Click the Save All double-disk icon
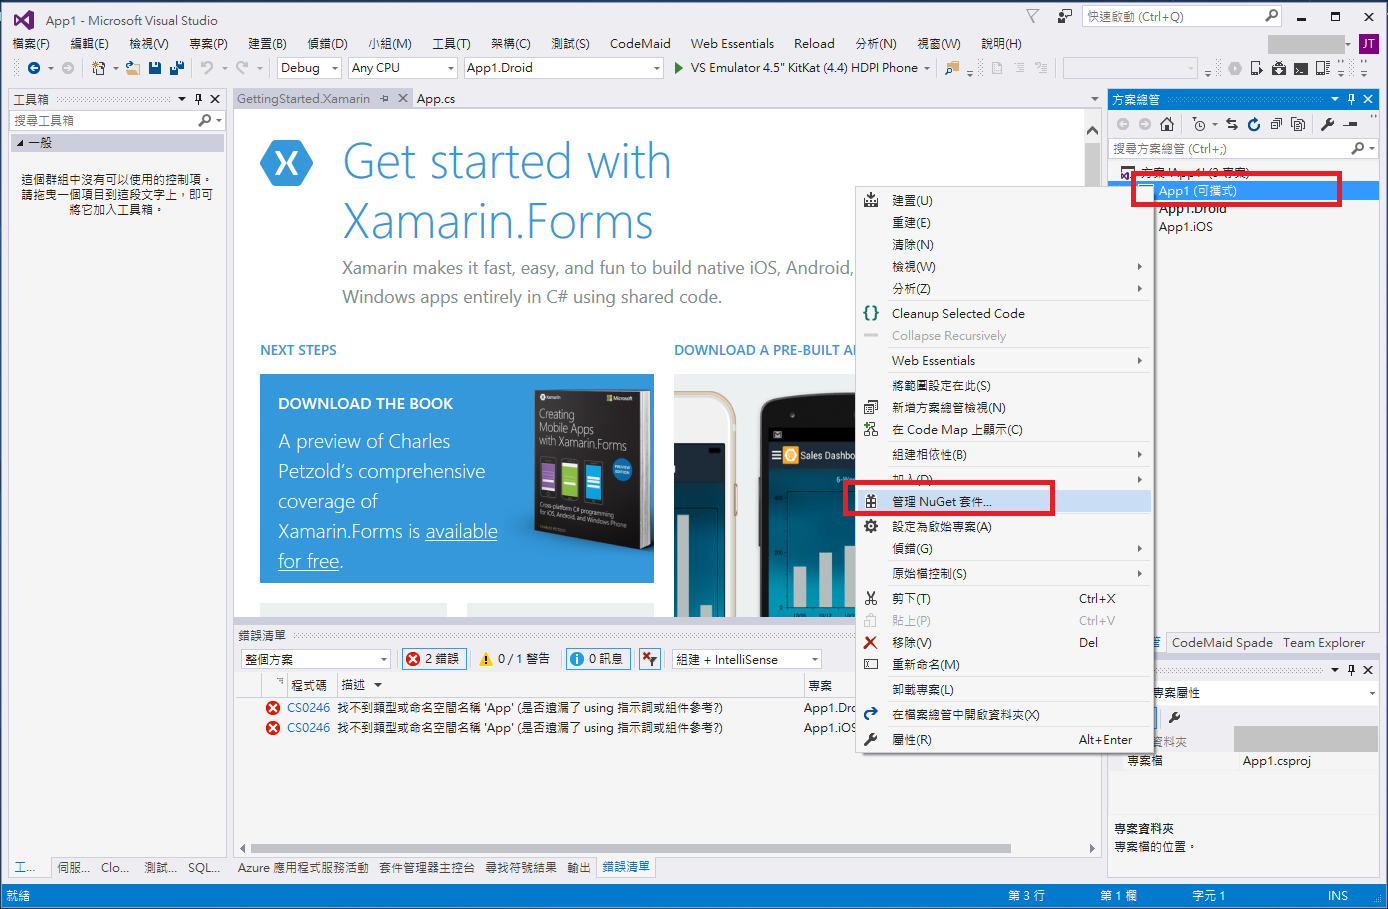The width and height of the screenshot is (1388, 909). pos(177,68)
